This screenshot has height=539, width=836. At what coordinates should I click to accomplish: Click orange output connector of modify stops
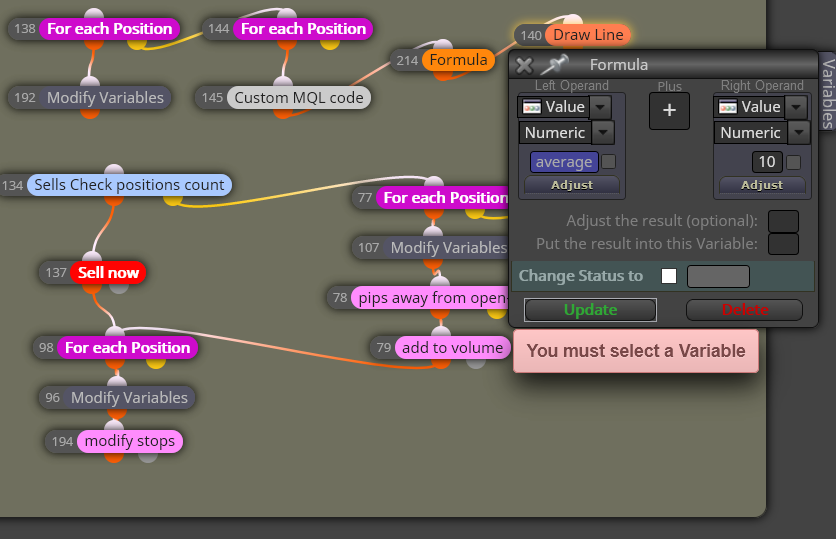pos(114,456)
